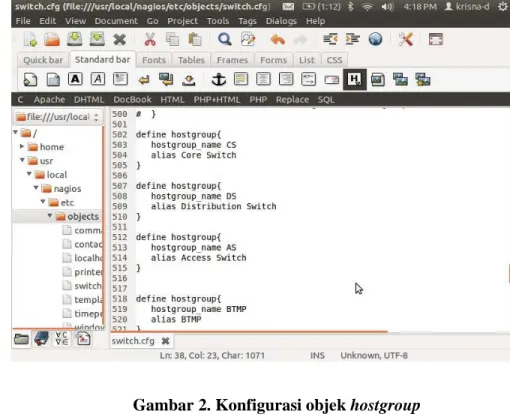Click the INS insert mode indicator
This screenshot has width=510, height=420.
click(x=317, y=356)
